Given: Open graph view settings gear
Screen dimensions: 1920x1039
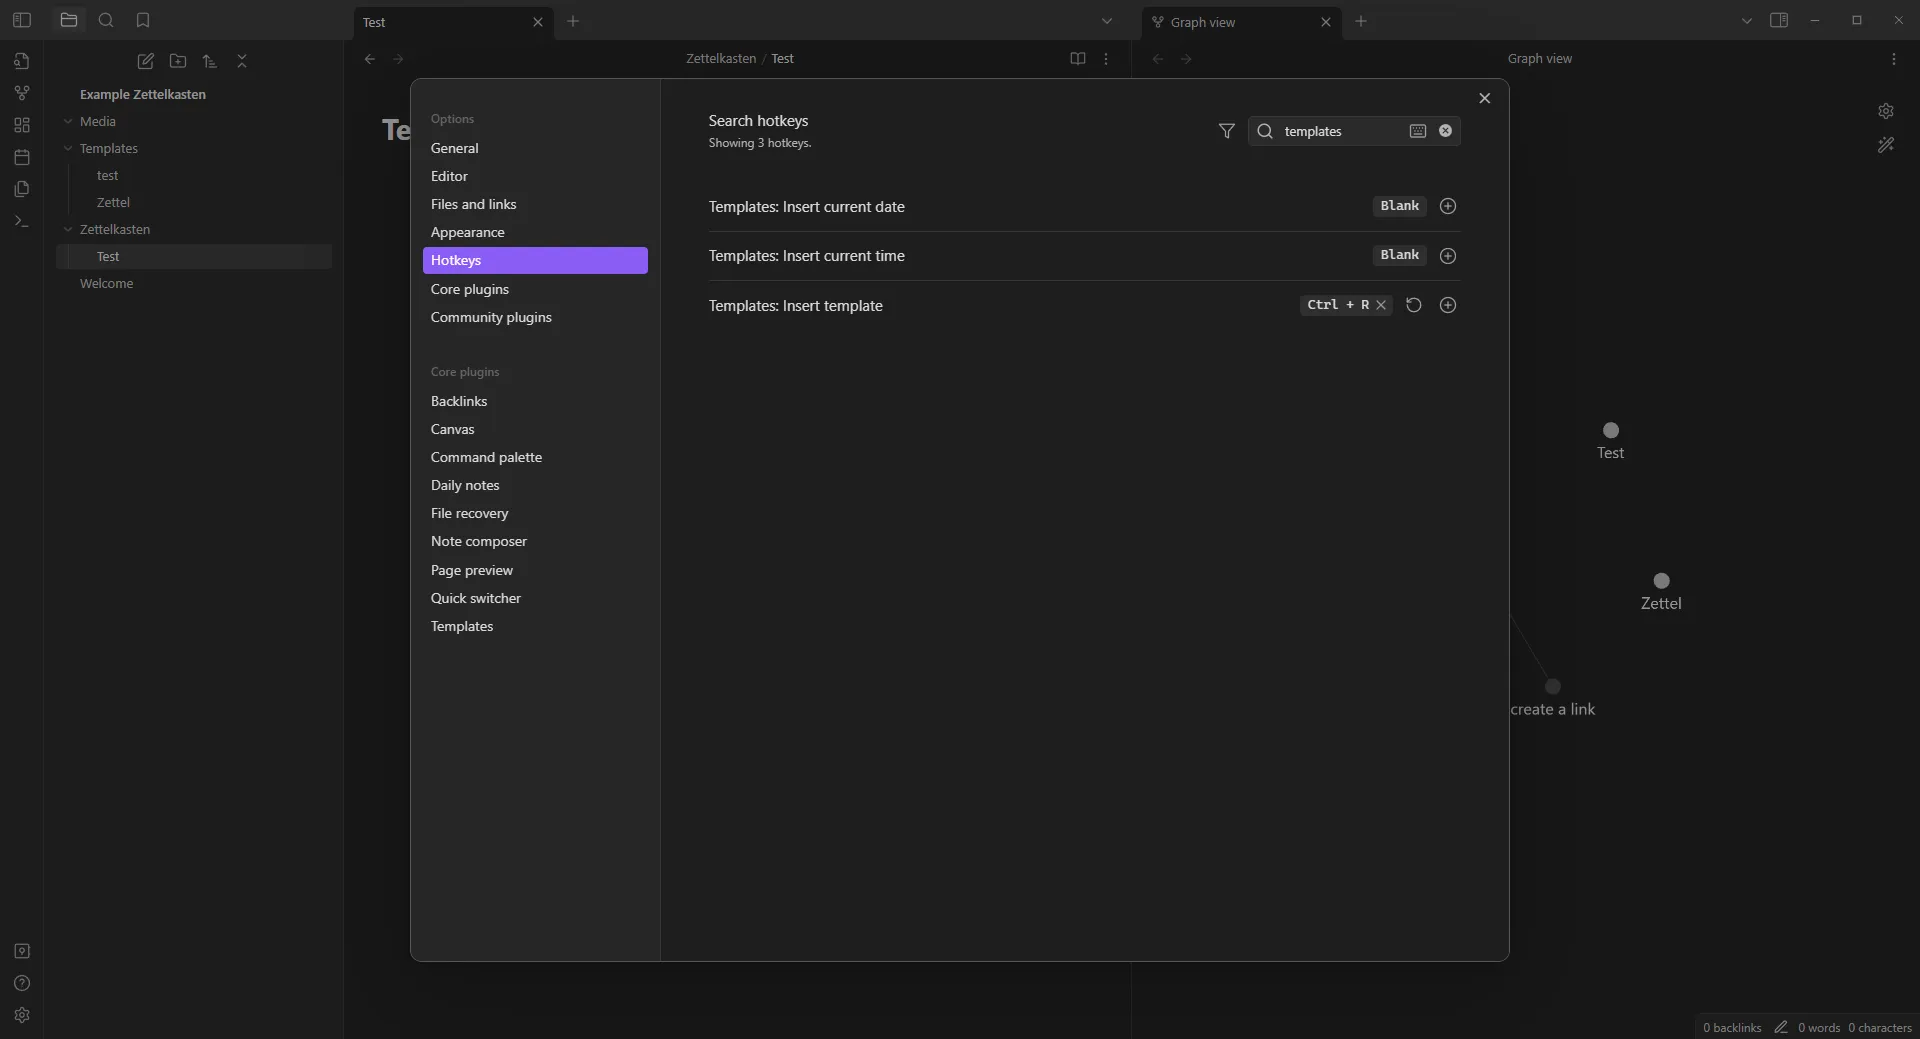Looking at the screenshot, I should pos(1886,111).
